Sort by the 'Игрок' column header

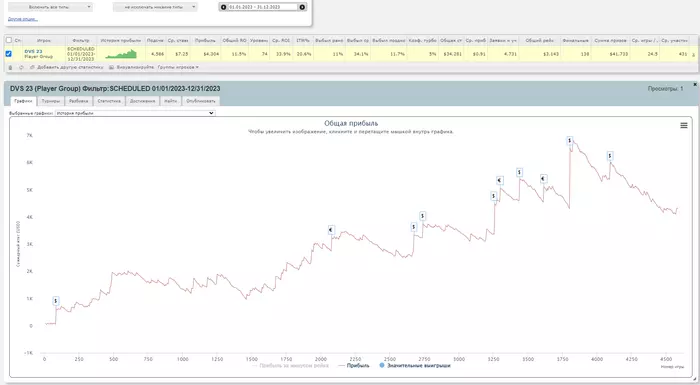click(44, 40)
